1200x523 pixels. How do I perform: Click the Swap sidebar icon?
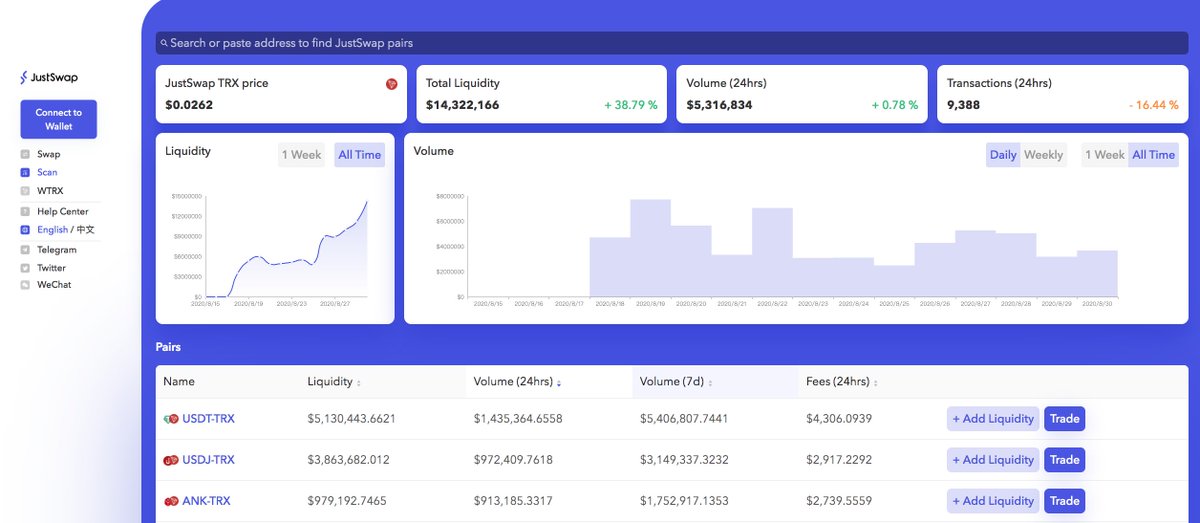(25, 154)
